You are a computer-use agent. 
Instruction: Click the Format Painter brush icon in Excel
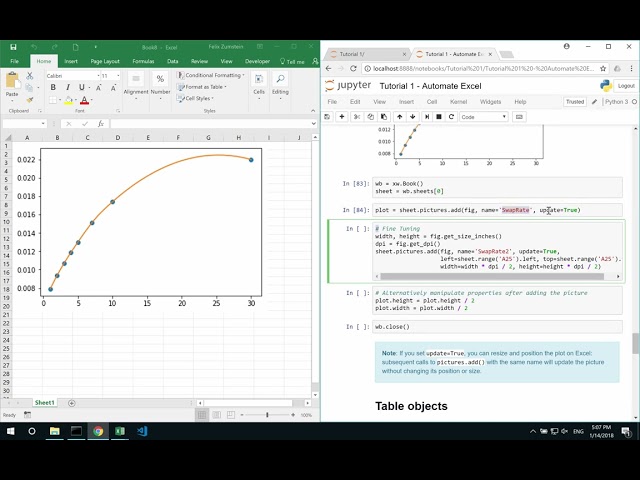pos(29,99)
